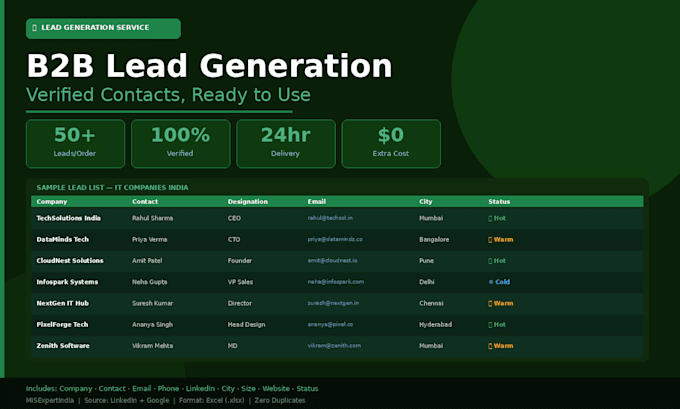This screenshot has width=680, height=409.
Task: Click the MD designation cell
Action: (232, 346)
